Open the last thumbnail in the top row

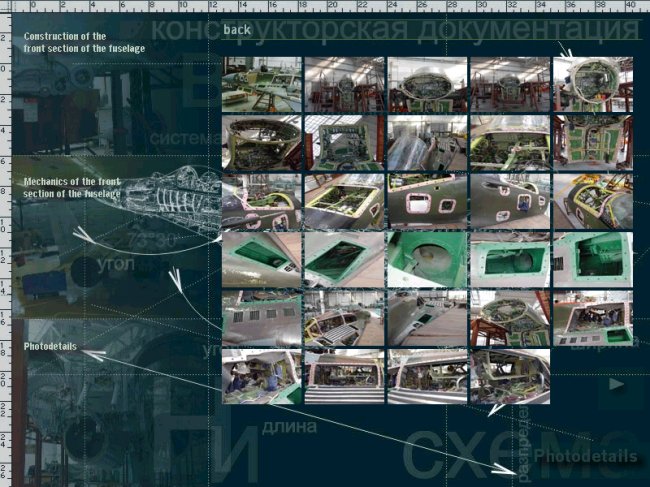[592, 83]
